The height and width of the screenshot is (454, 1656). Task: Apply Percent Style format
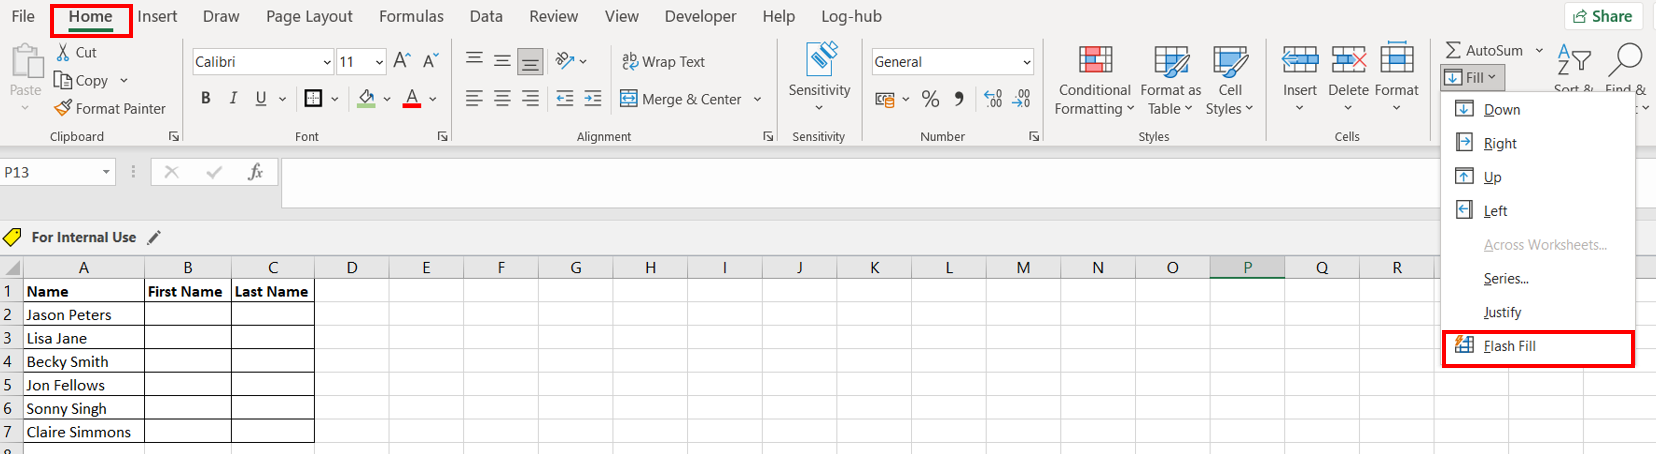click(930, 99)
